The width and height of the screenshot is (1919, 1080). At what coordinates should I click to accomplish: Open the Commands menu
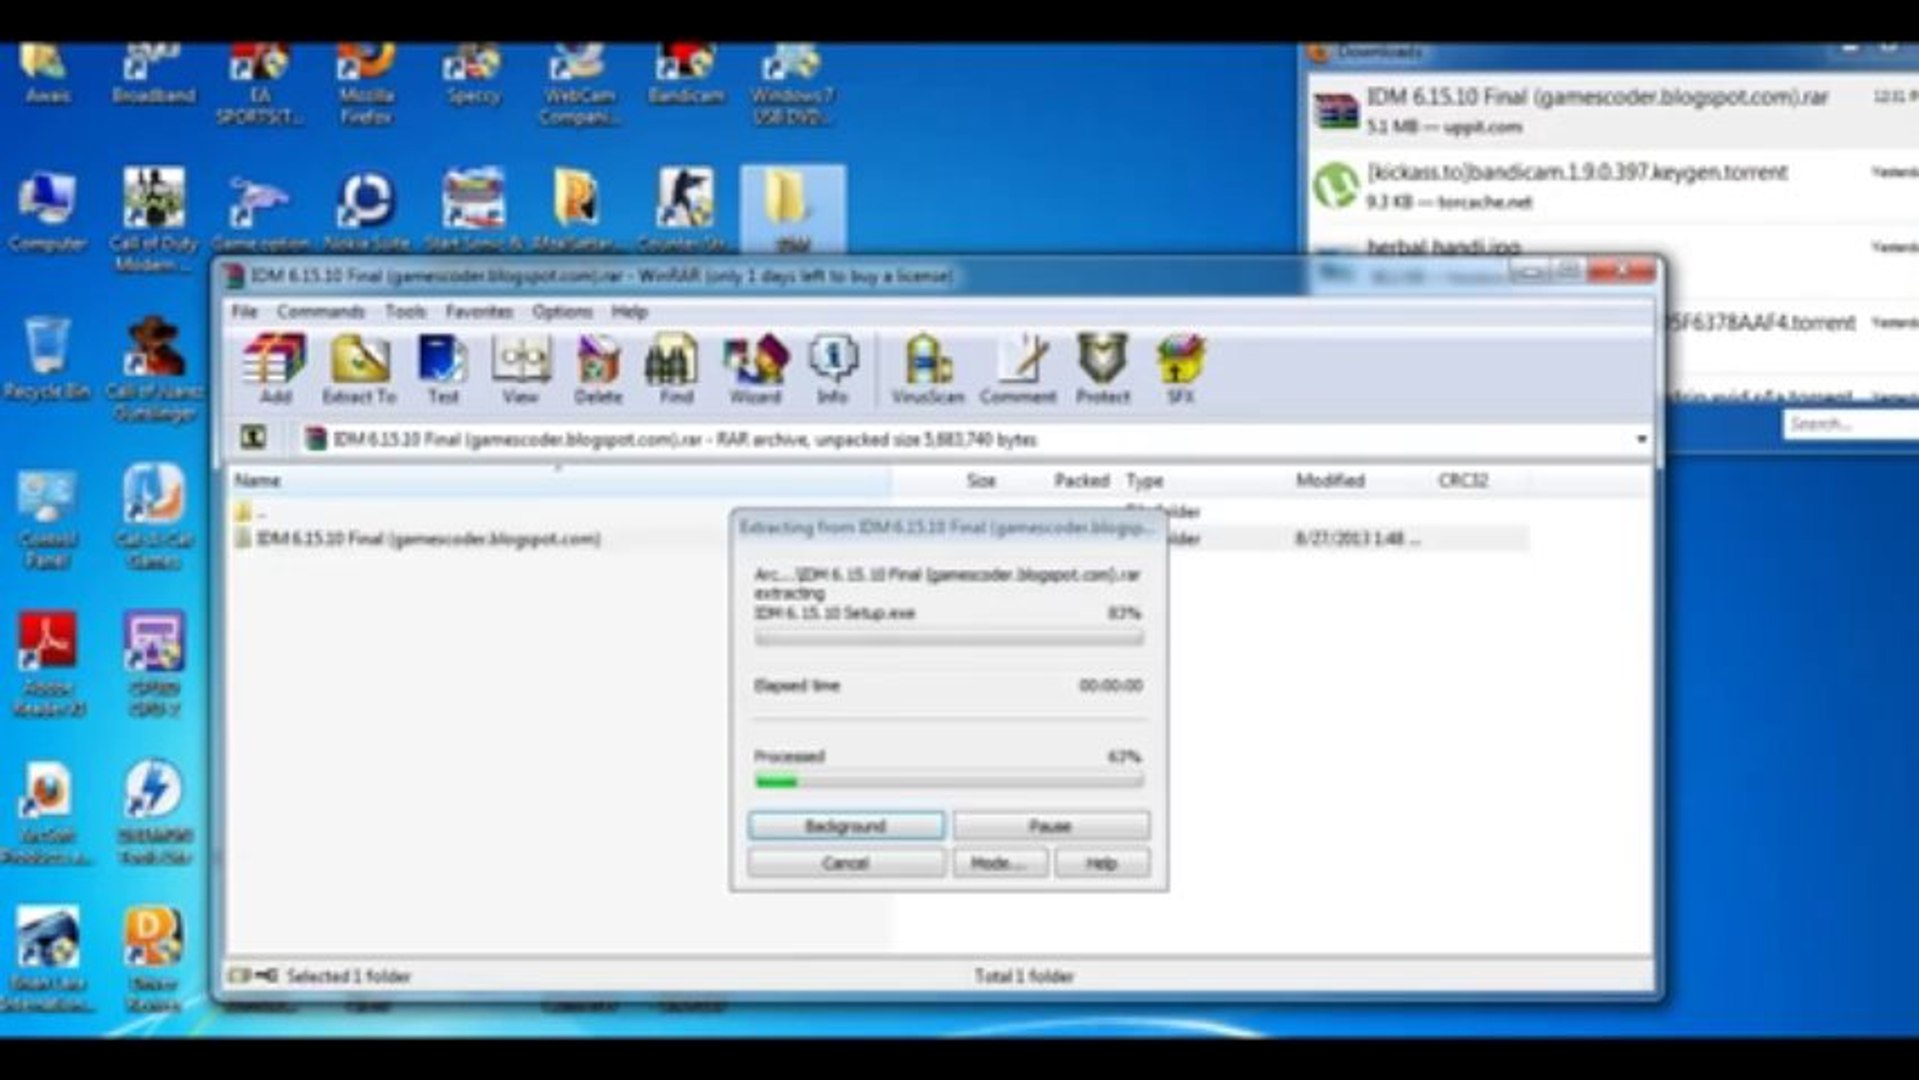point(320,312)
